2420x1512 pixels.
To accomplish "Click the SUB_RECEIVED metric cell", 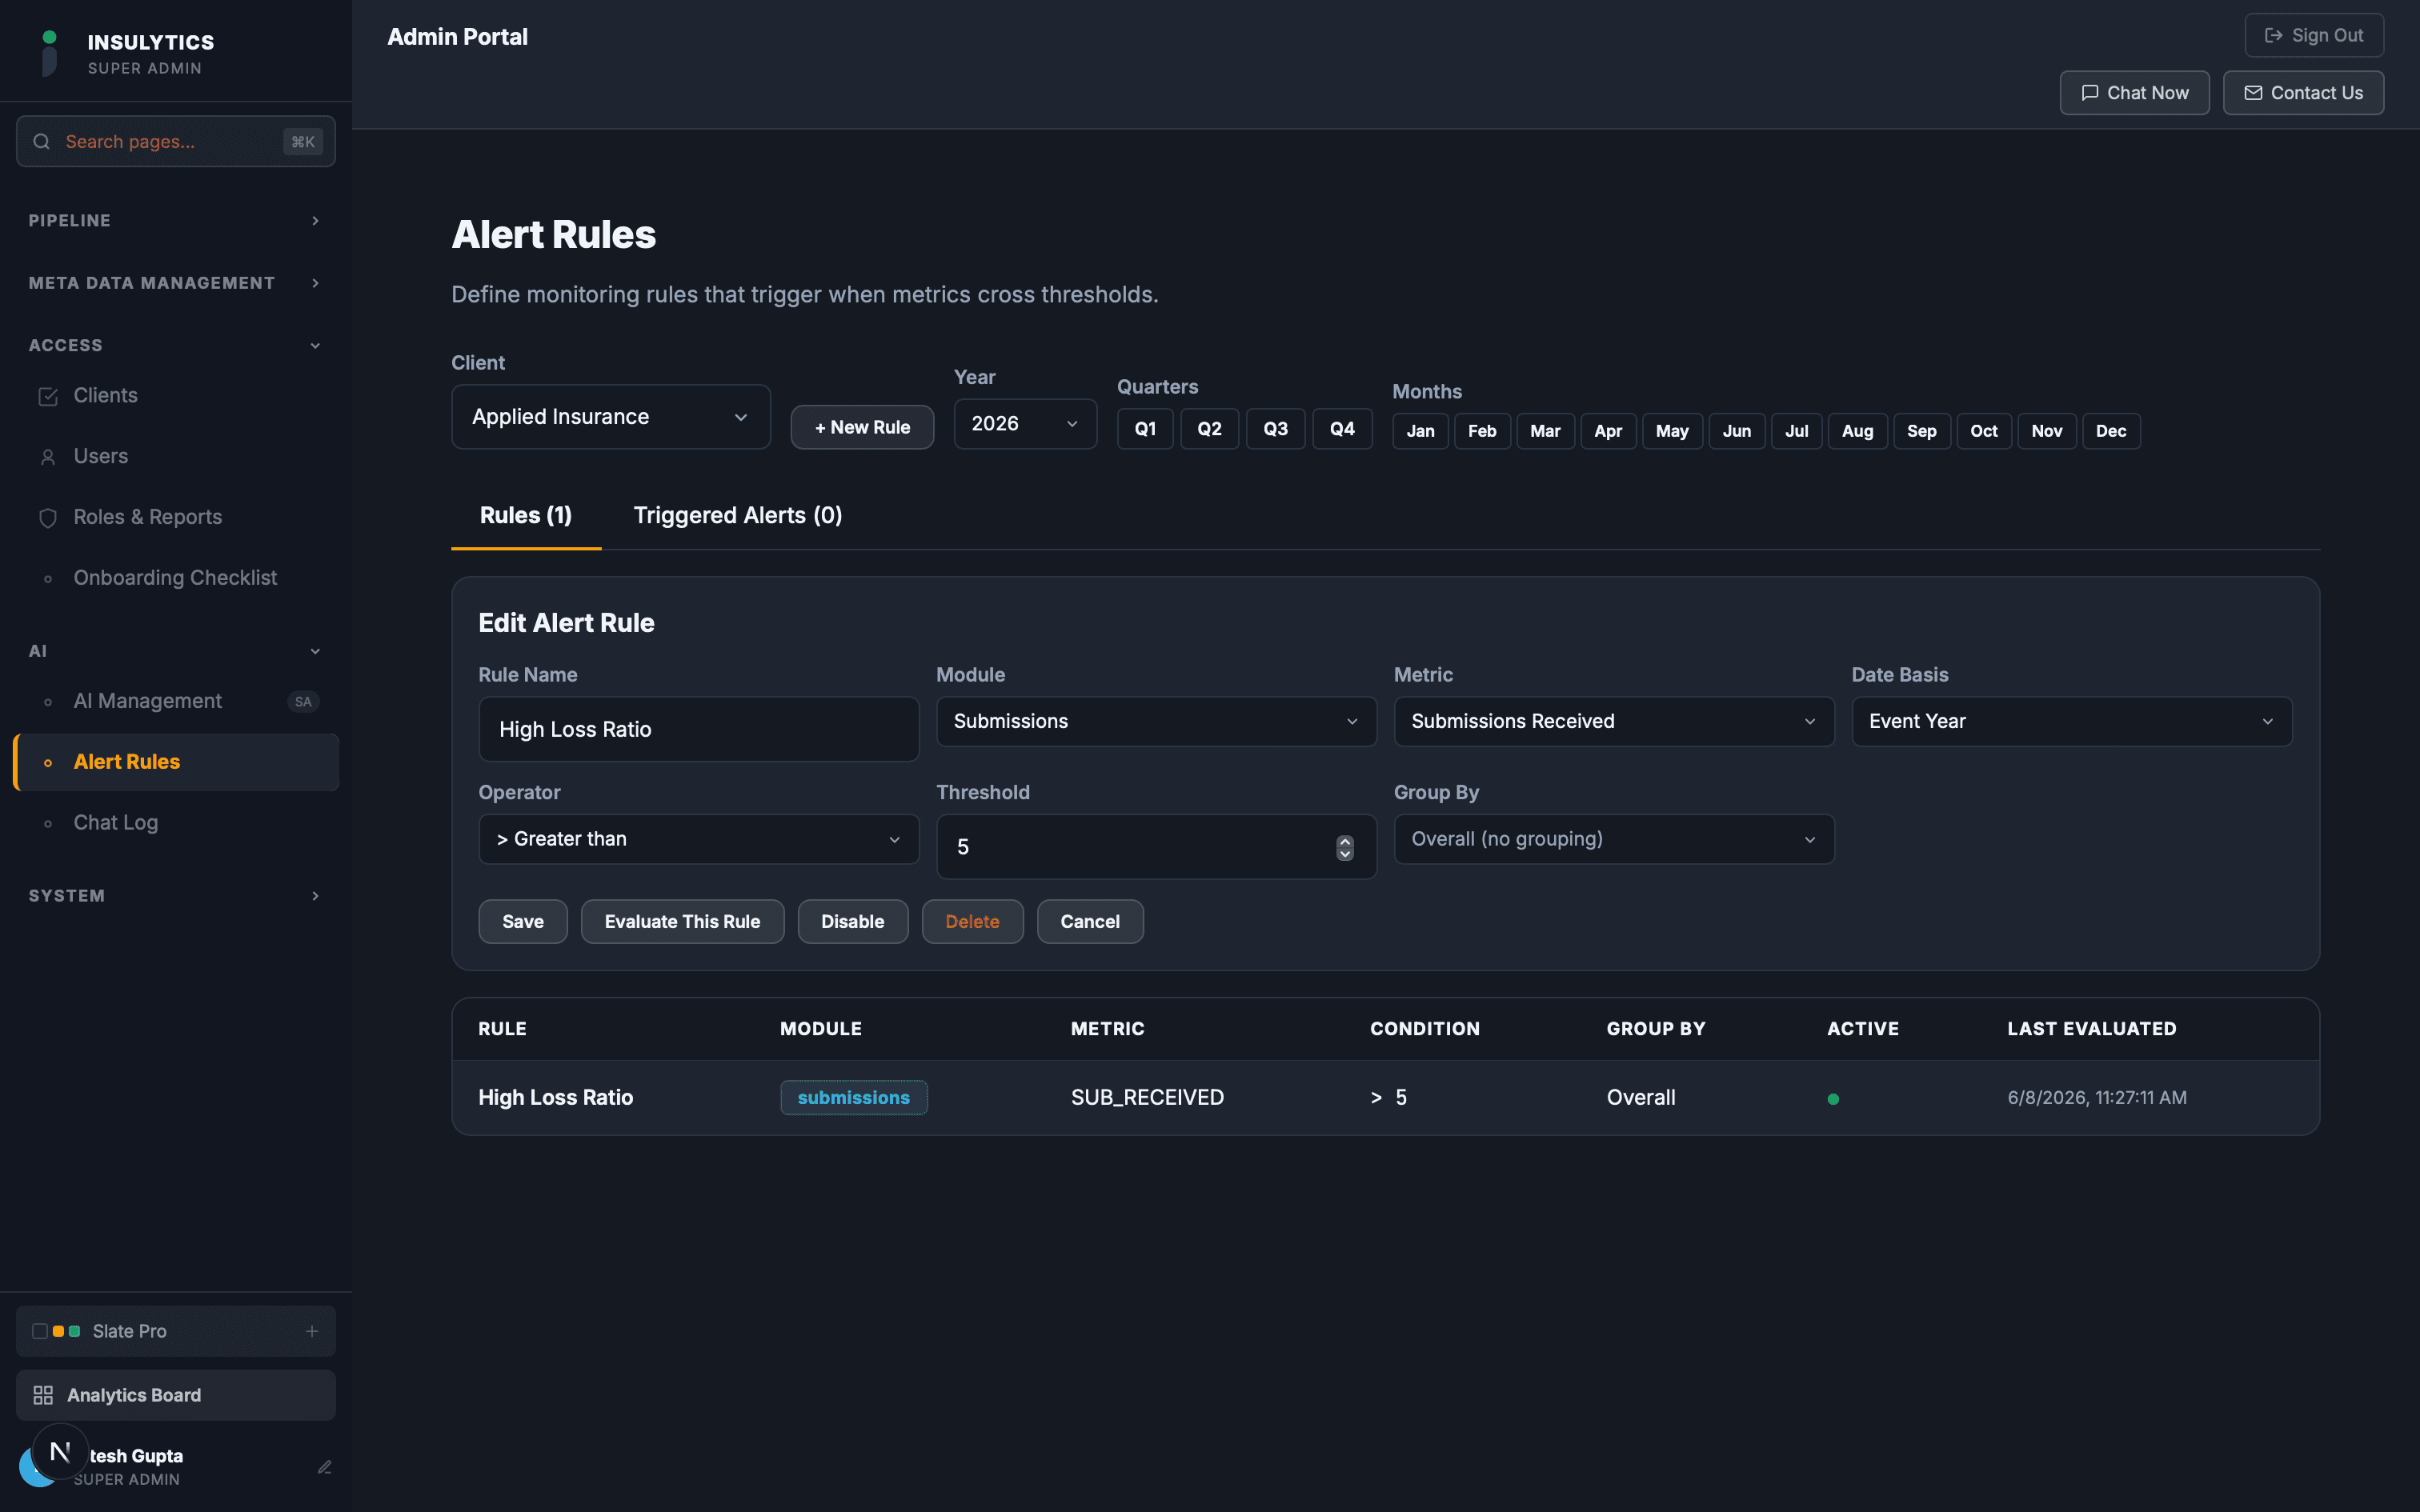I will (x=1147, y=1098).
